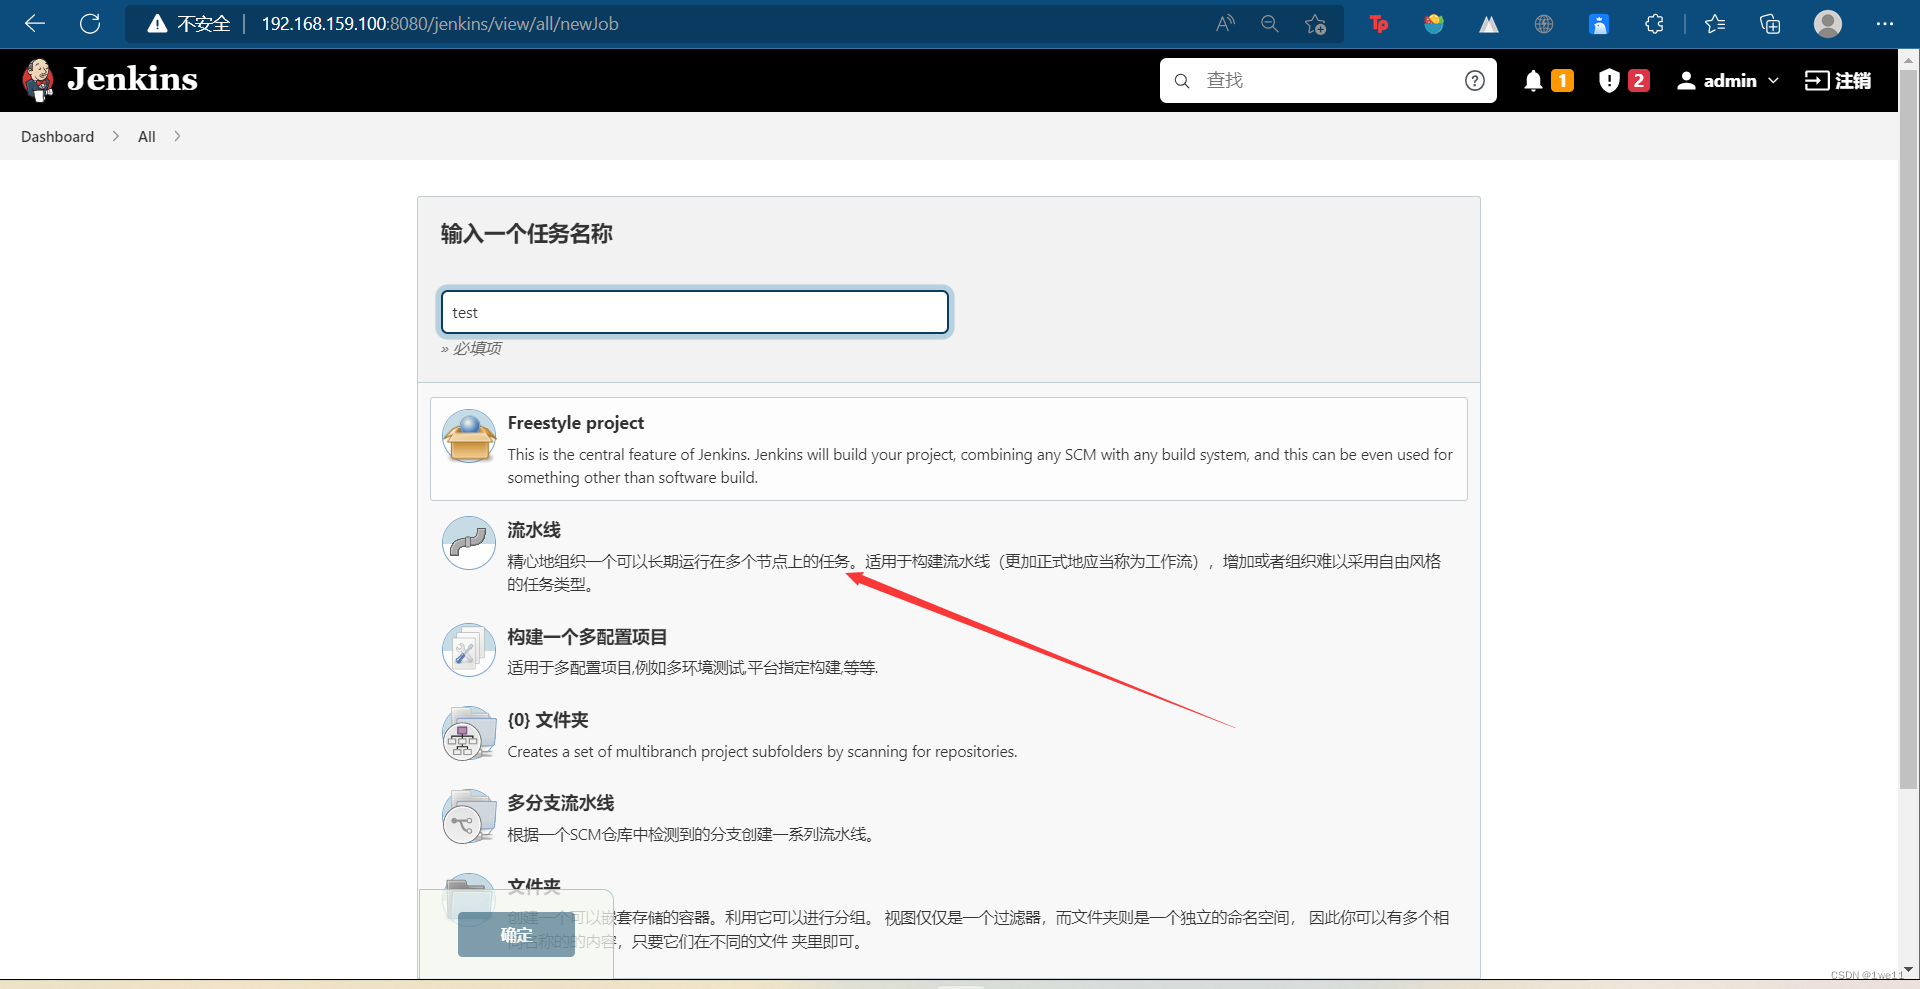Open the read aloud icon in address bar
This screenshot has height=989, width=1920.
[x=1225, y=24]
